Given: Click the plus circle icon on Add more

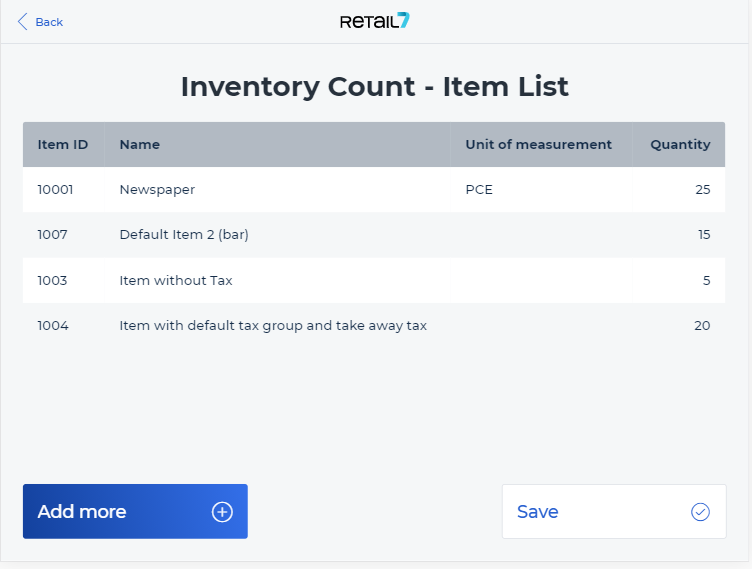Looking at the screenshot, I should point(222,512).
